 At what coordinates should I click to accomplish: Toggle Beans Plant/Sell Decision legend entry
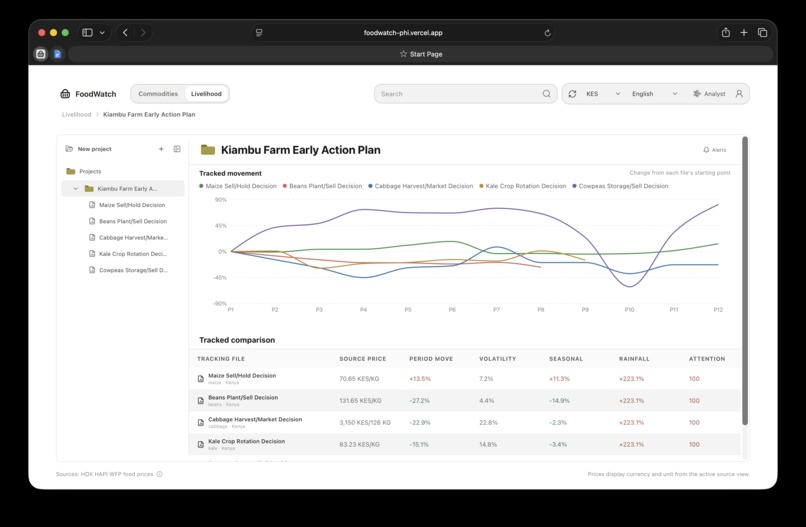click(322, 186)
